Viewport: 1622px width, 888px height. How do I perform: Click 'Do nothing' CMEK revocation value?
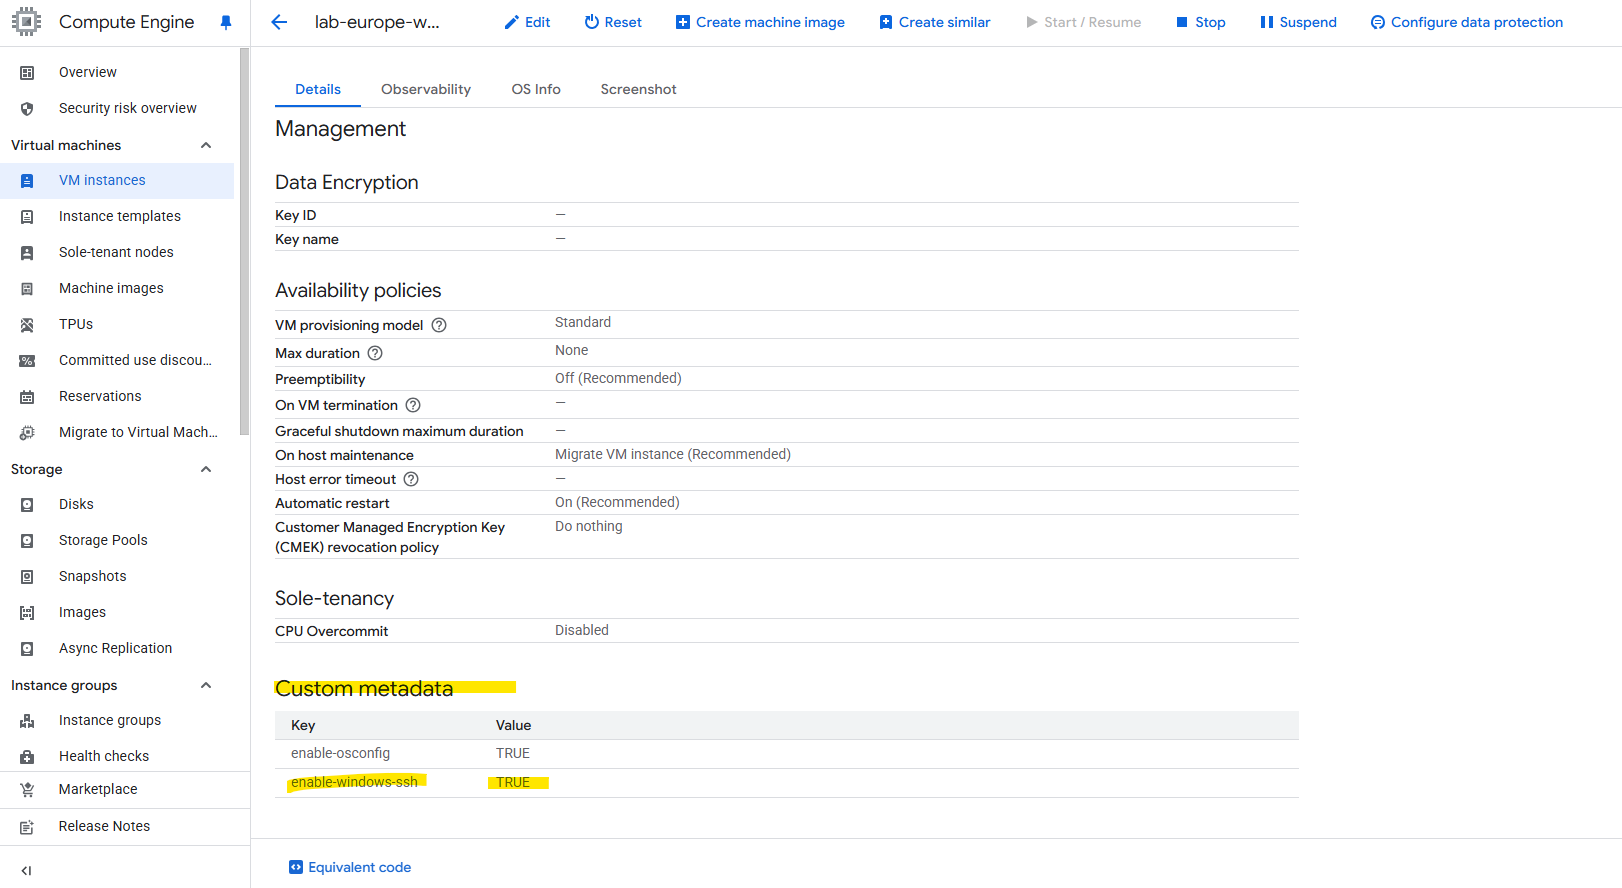[x=589, y=526]
